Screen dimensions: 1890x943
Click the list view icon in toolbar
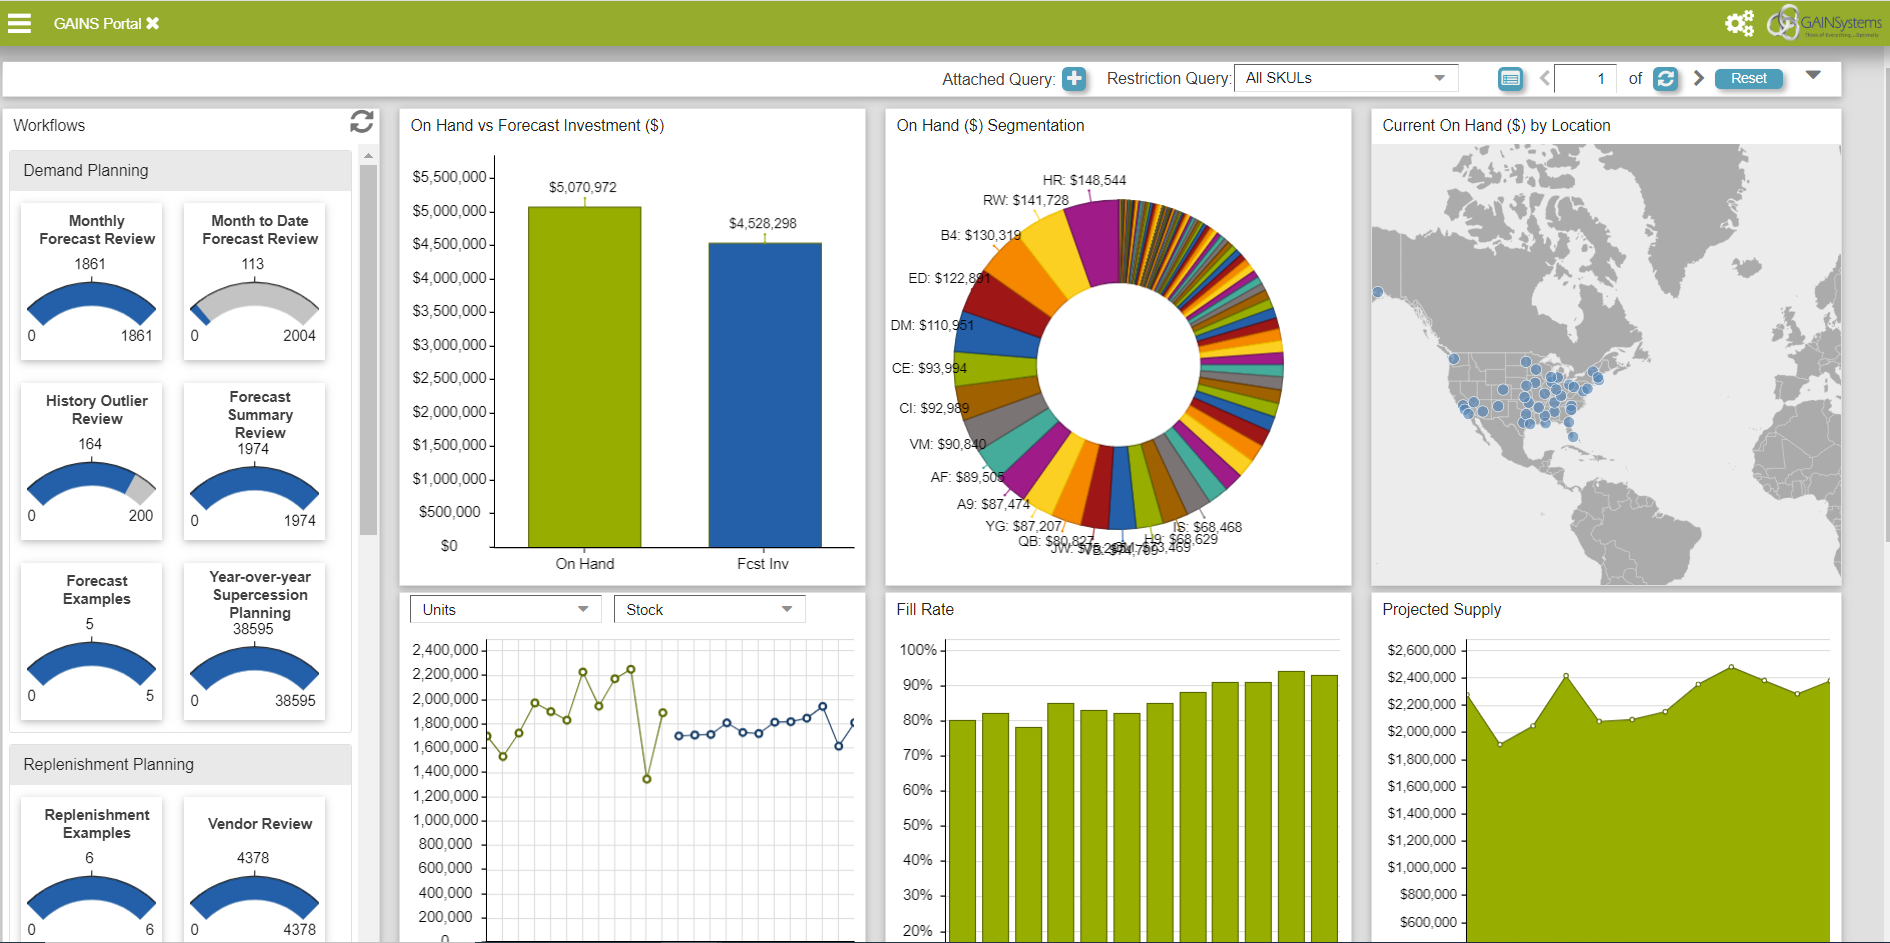click(x=1510, y=79)
